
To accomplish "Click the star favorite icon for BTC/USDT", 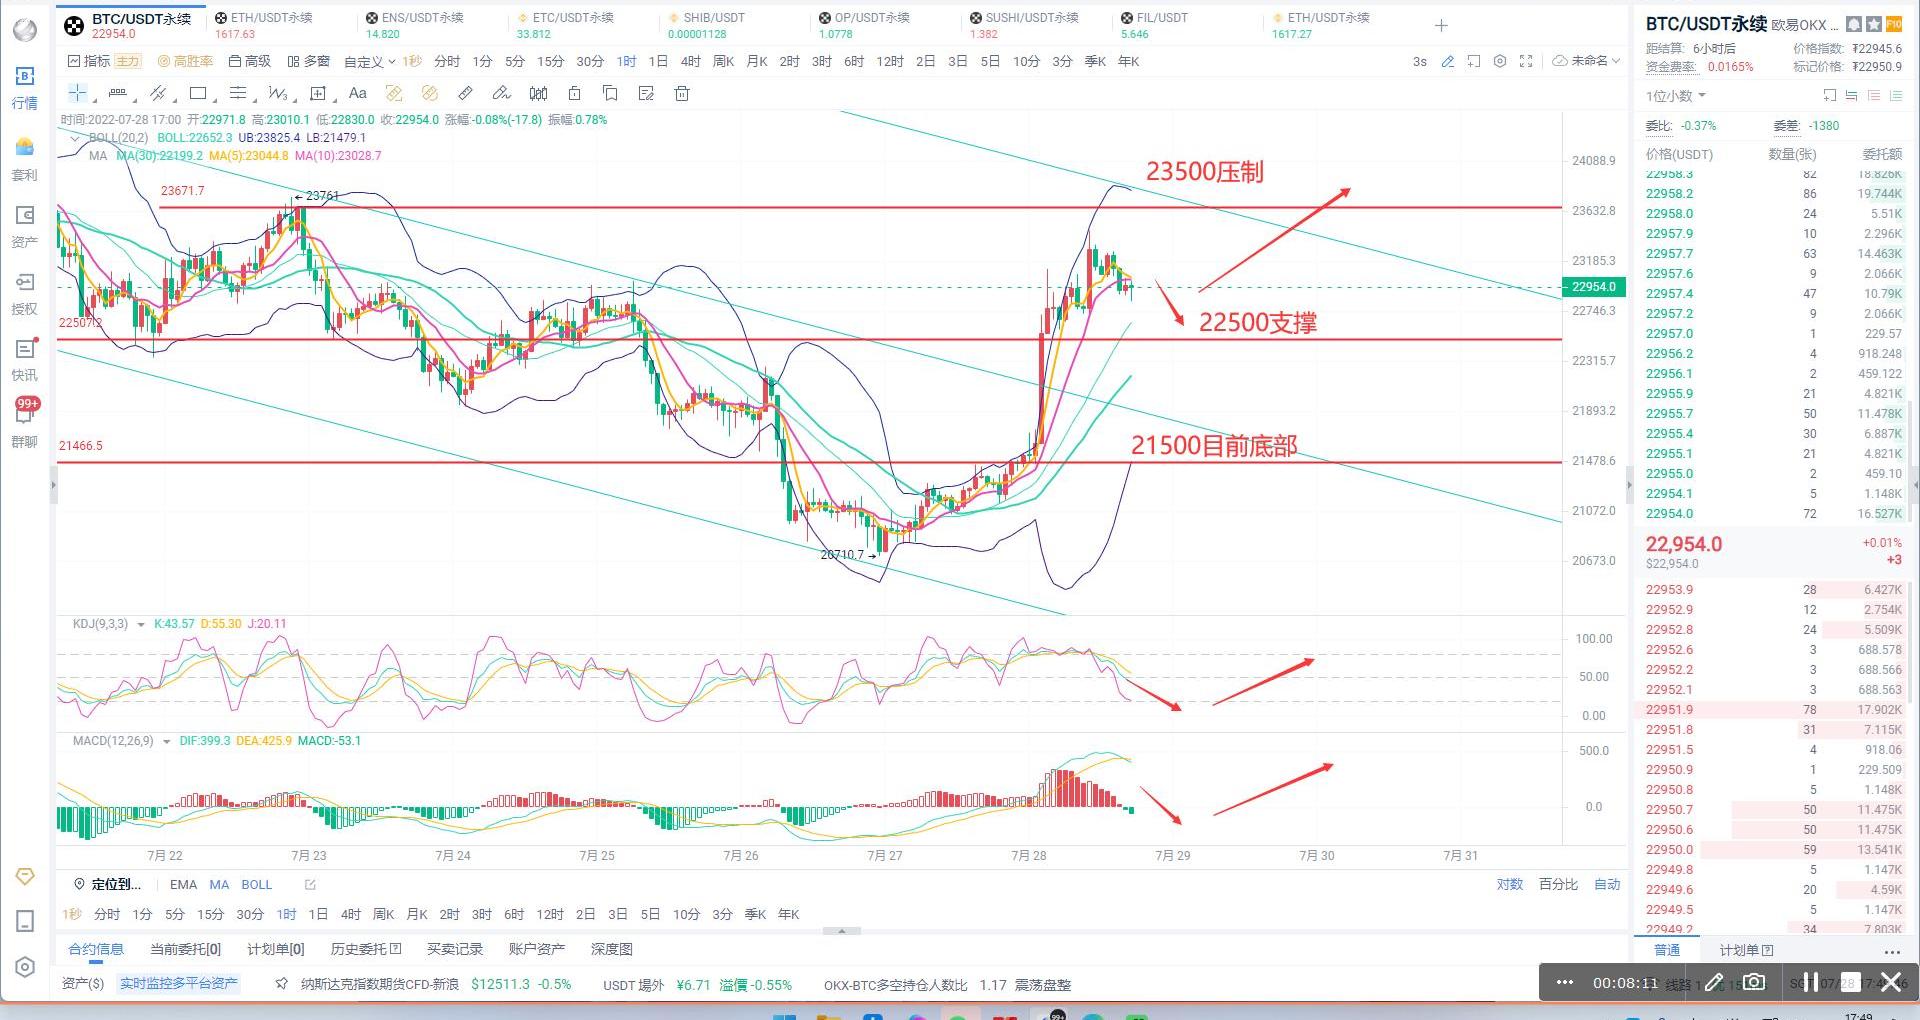I will [x=1874, y=24].
